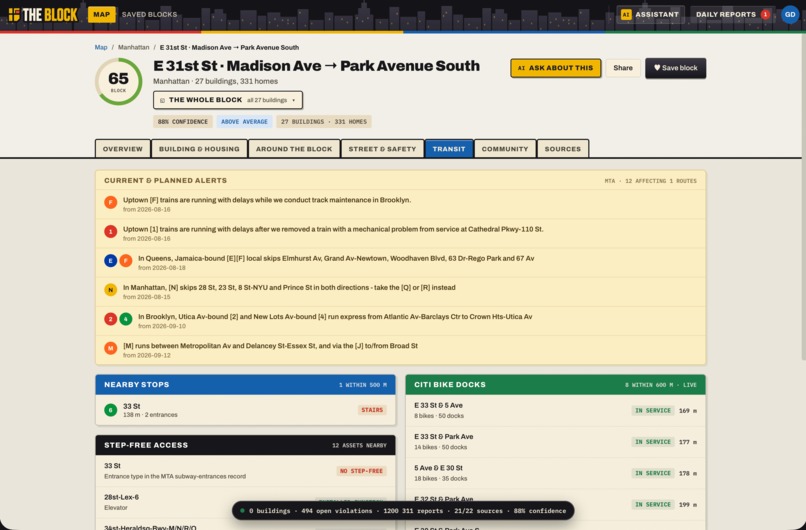Open the AI Assistant button
This screenshot has height=530, width=806.
click(650, 14)
